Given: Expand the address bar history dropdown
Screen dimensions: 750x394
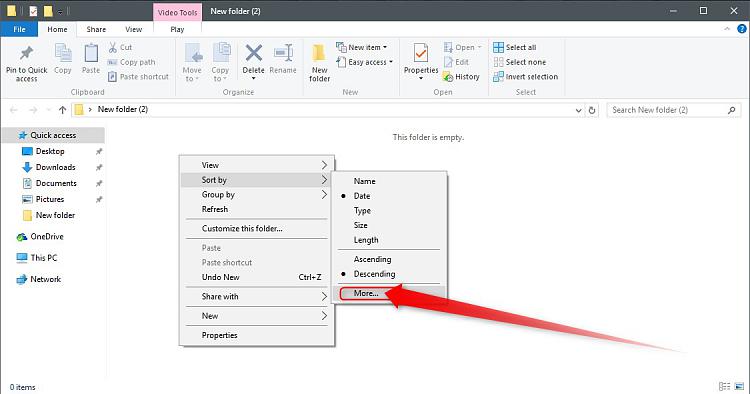Looking at the screenshot, I should coord(578,110).
